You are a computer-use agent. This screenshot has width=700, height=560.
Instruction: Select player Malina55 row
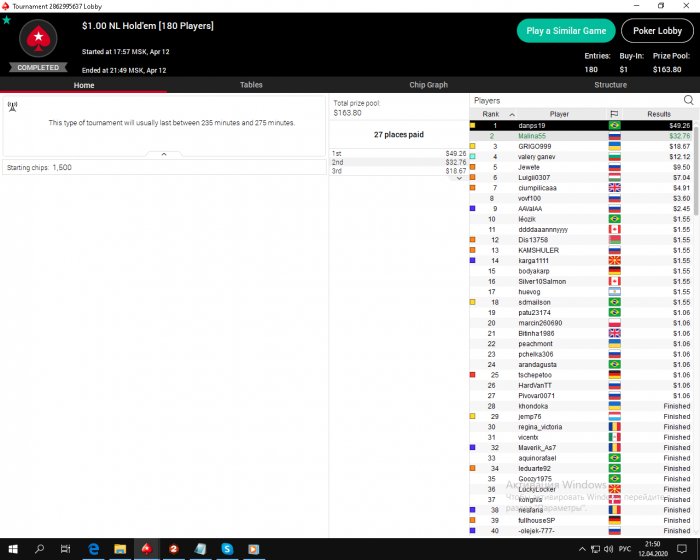pyautogui.click(x=580, y=136)
